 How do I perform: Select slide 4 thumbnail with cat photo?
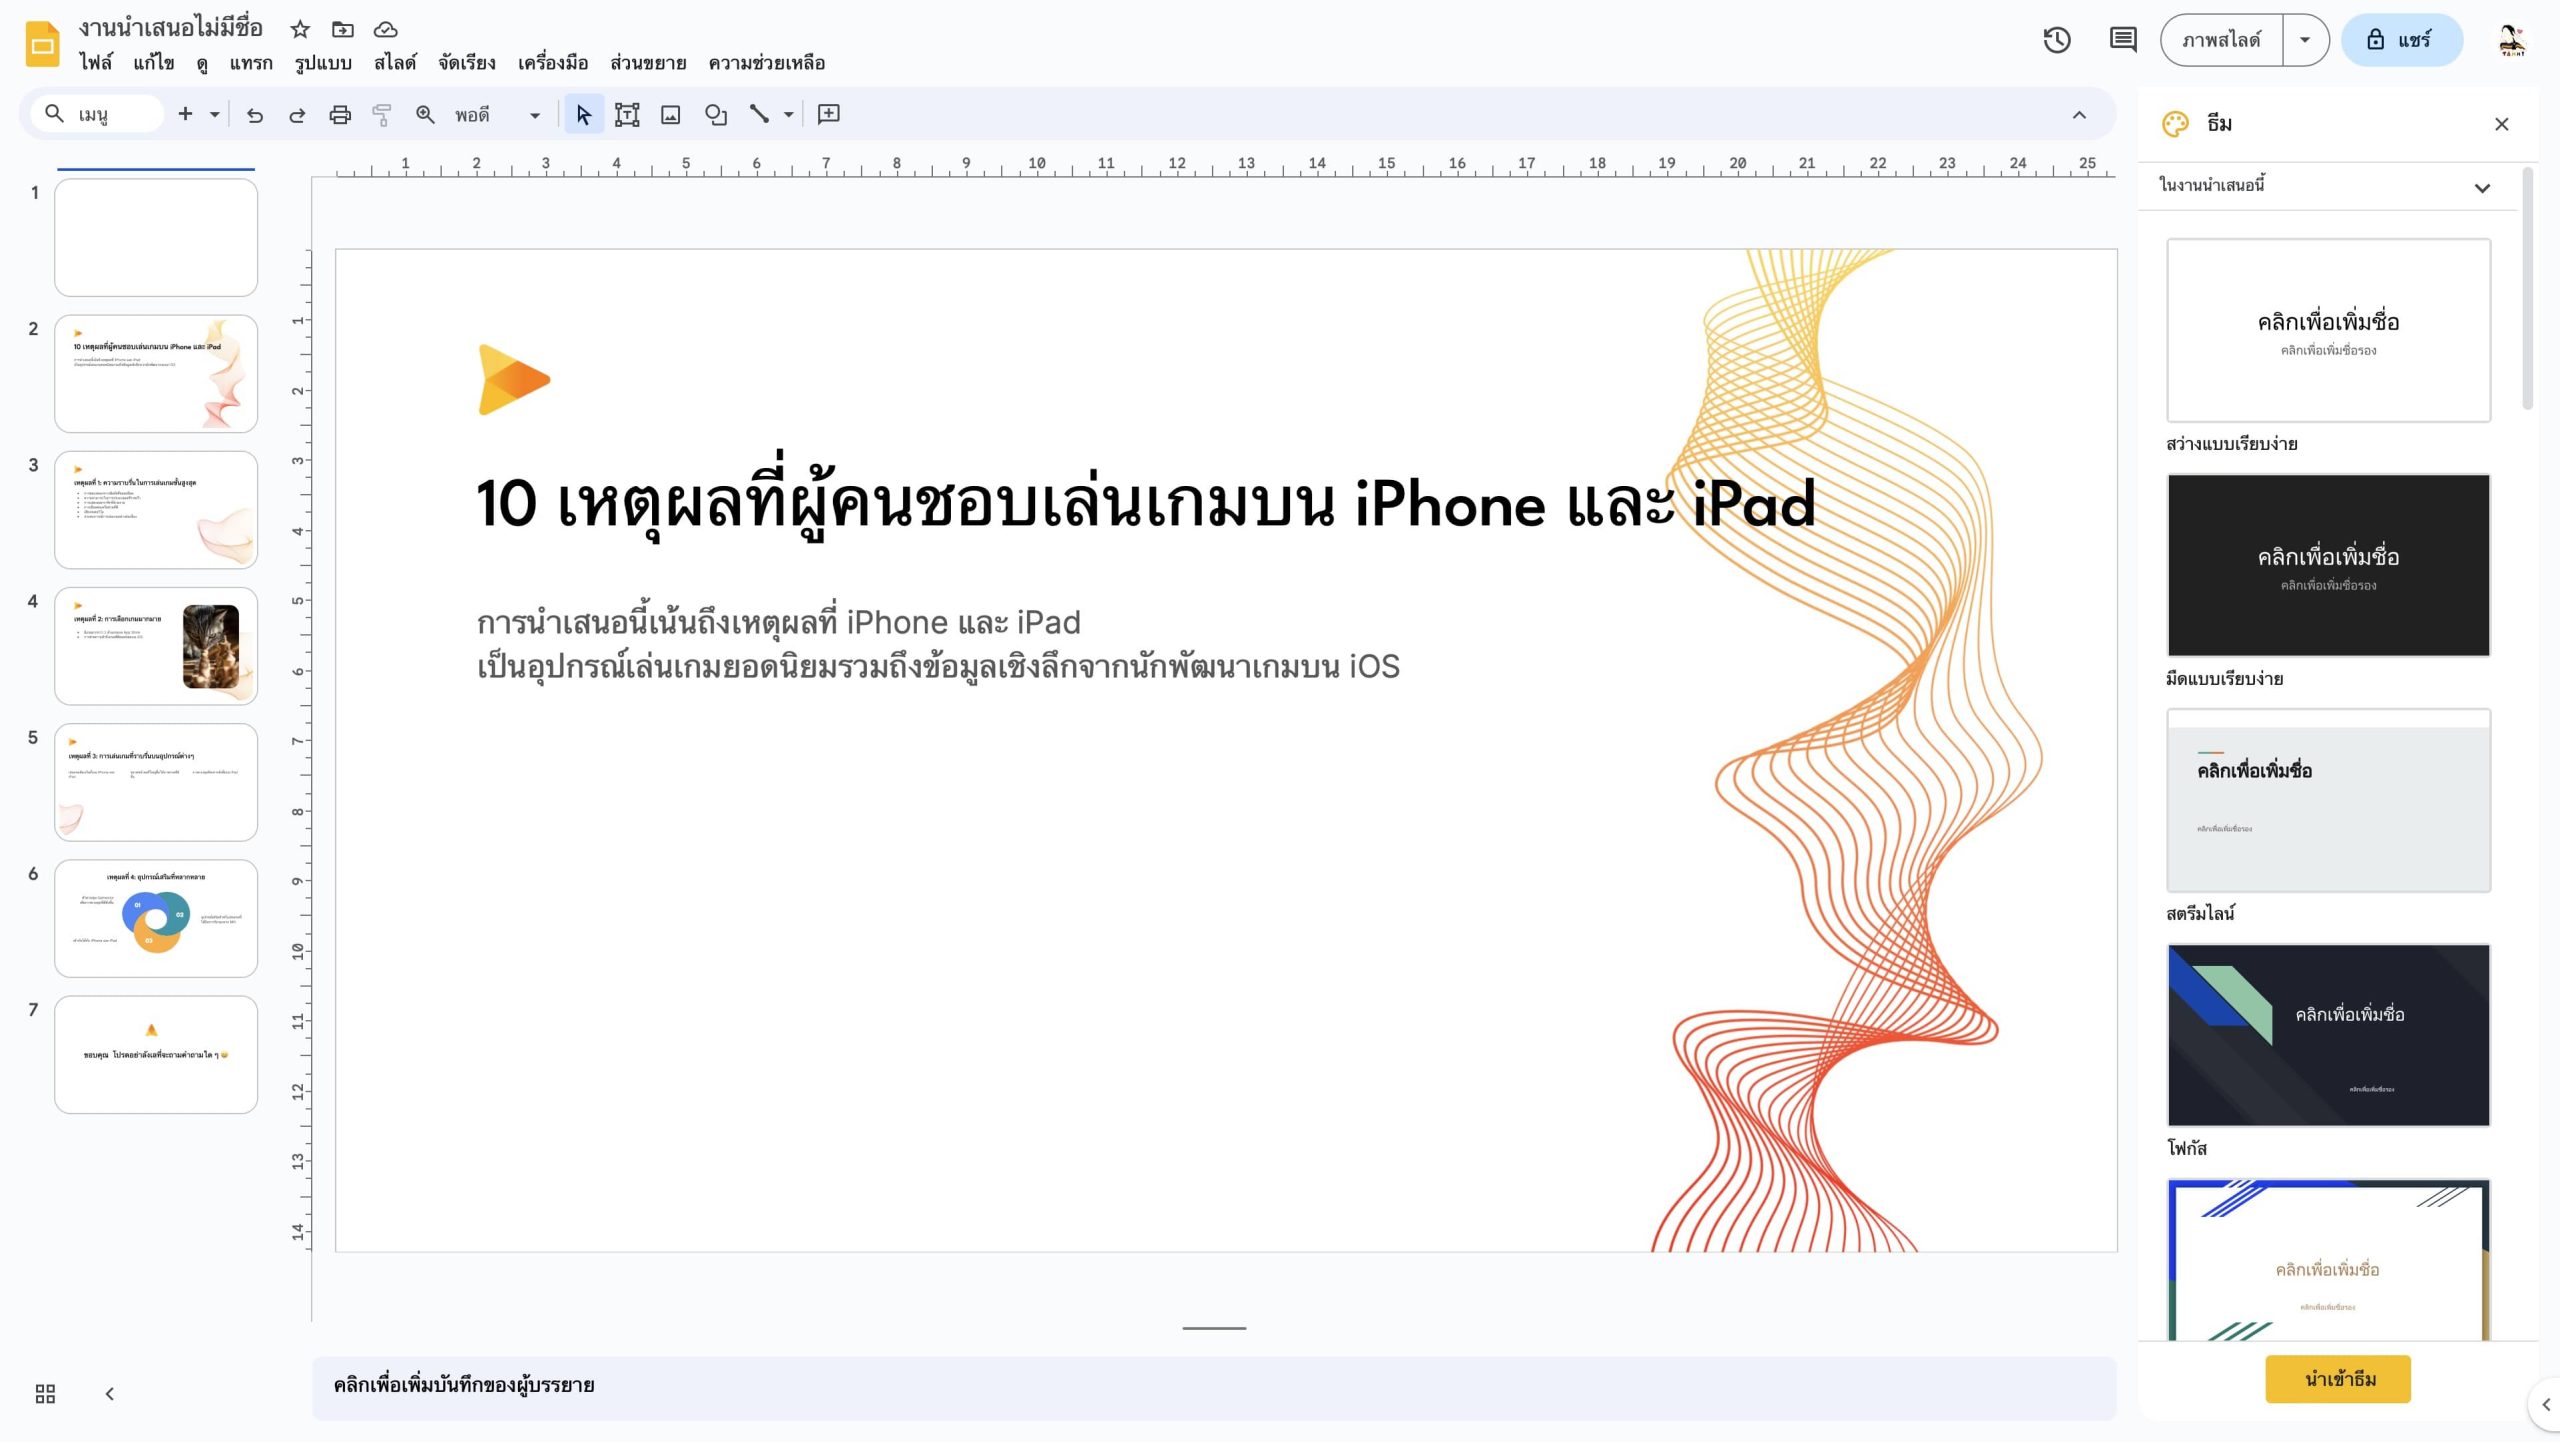156,646
